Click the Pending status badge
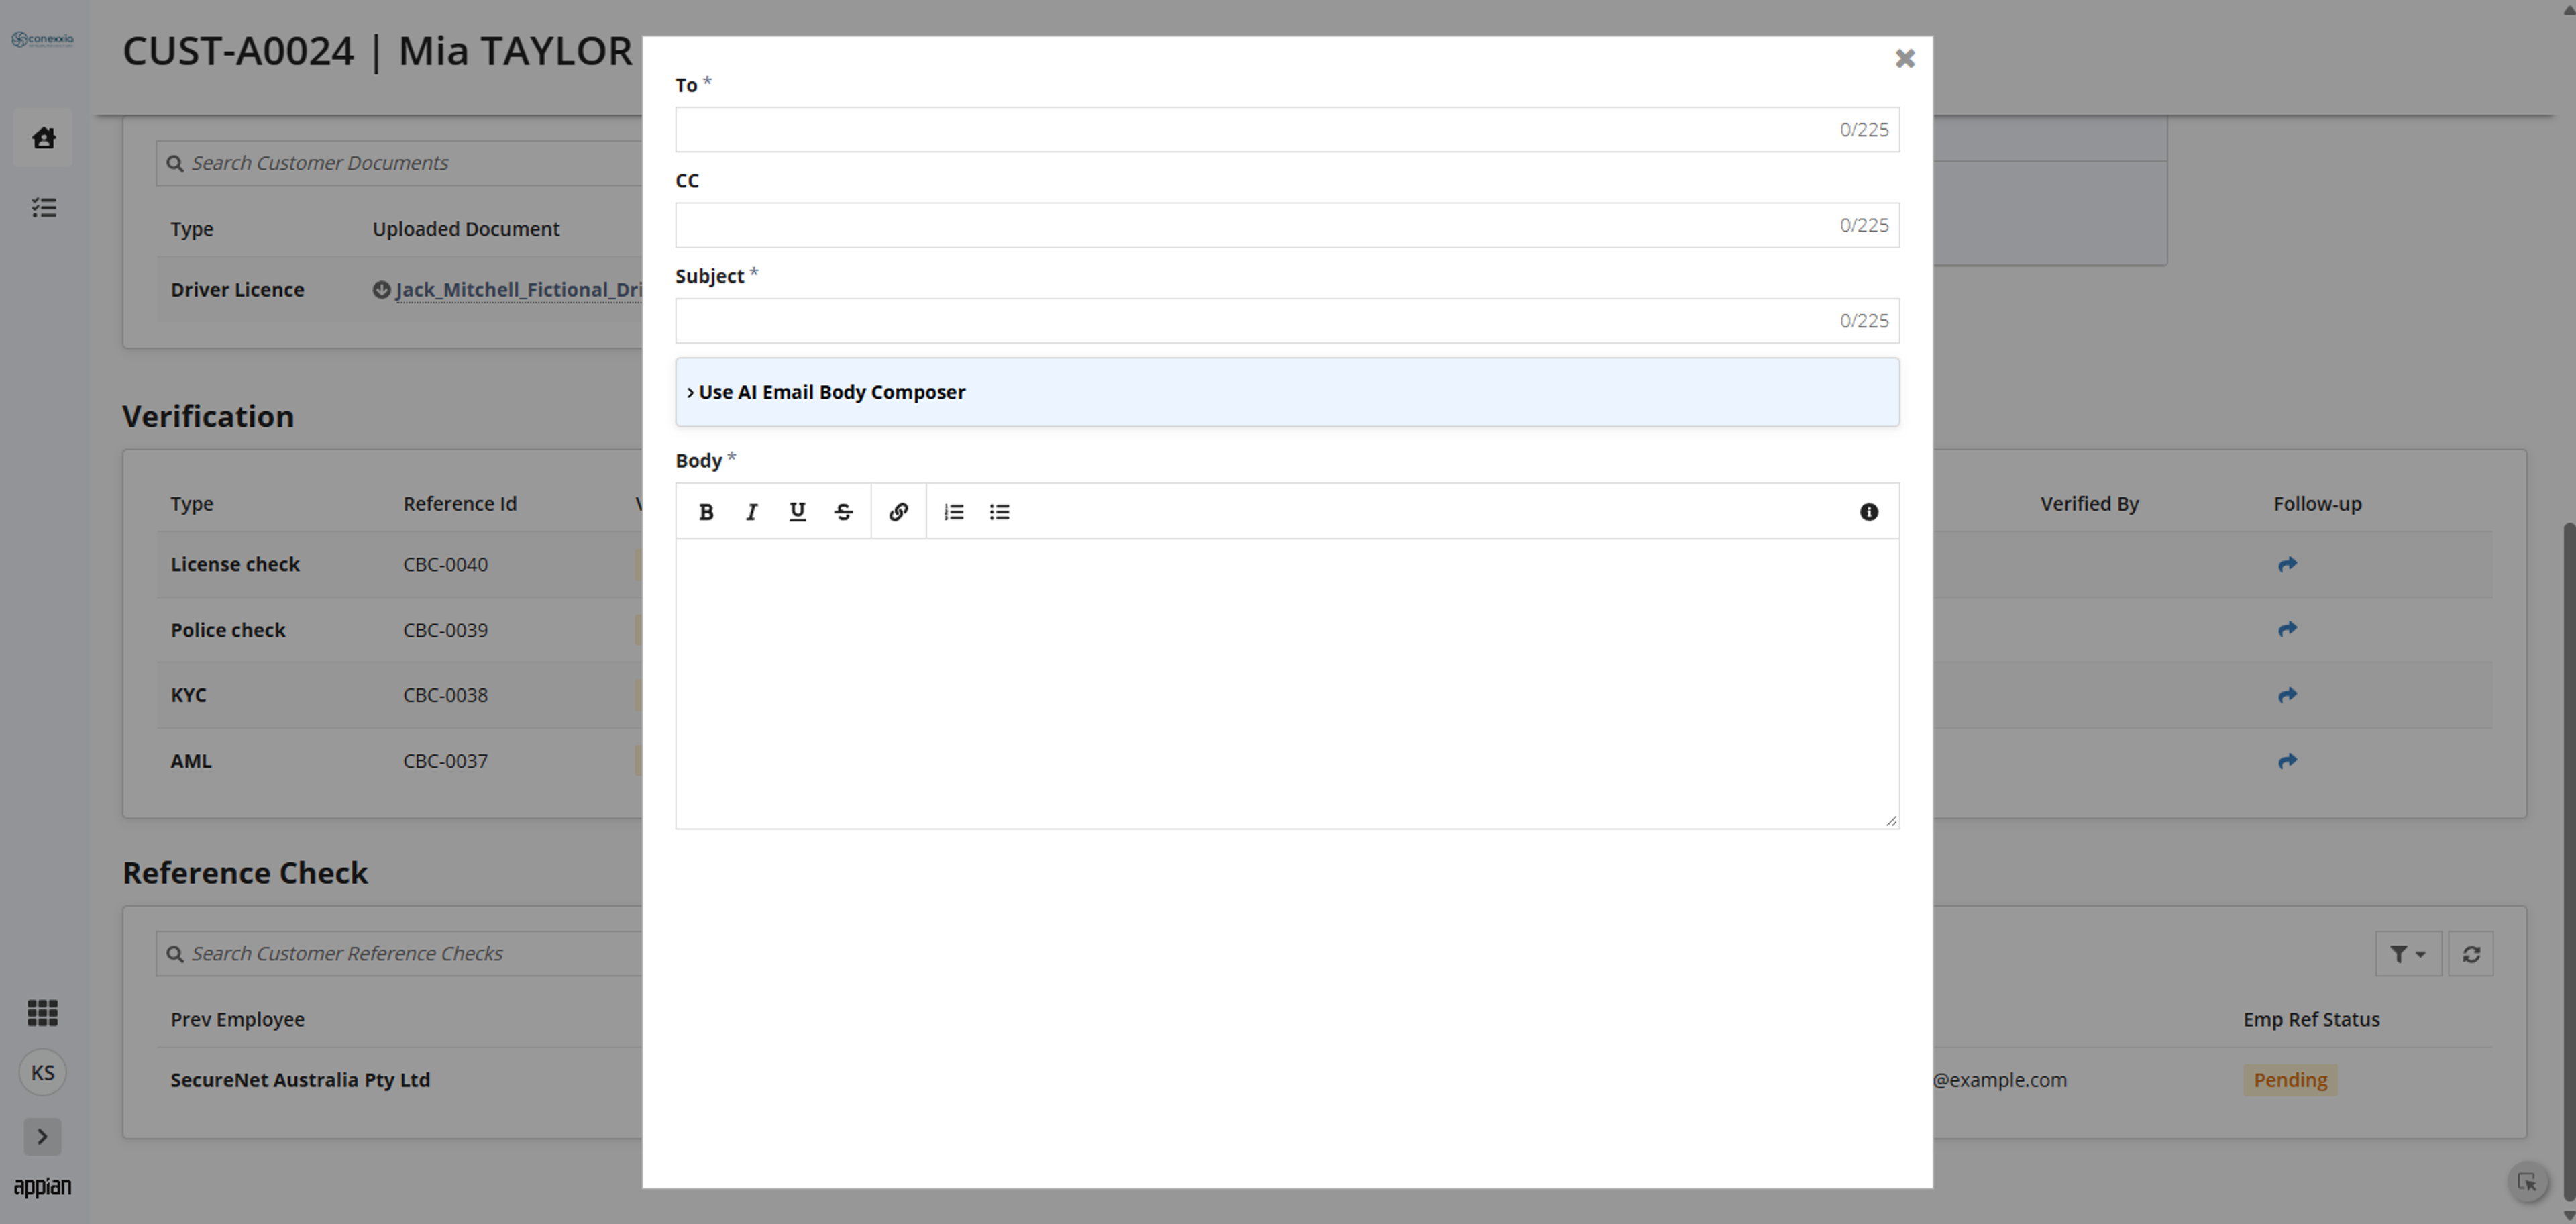This screenshot has width=2576, height=1224. tap(2290, 1080)
